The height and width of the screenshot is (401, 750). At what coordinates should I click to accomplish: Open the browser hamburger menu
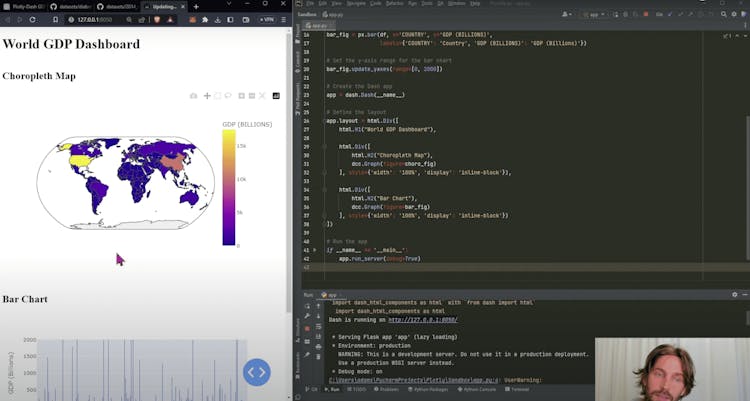click(284, 19)
